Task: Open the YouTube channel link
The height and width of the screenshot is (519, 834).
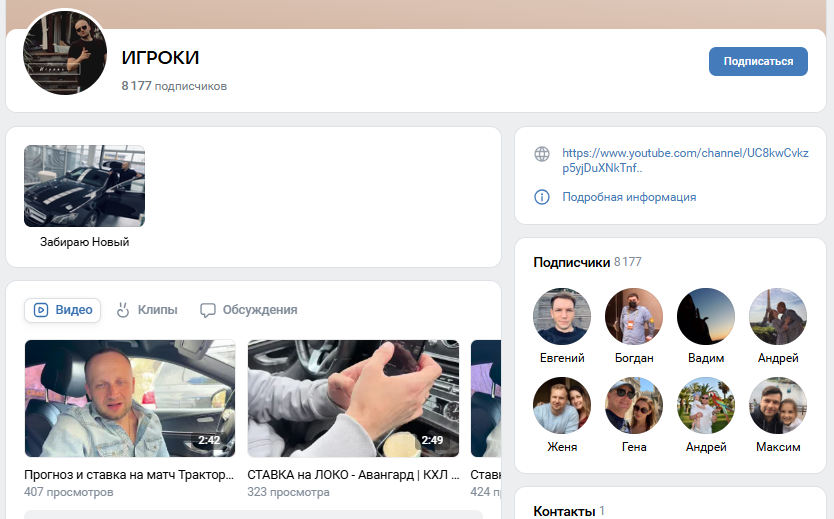Action: tap(685, 160)
